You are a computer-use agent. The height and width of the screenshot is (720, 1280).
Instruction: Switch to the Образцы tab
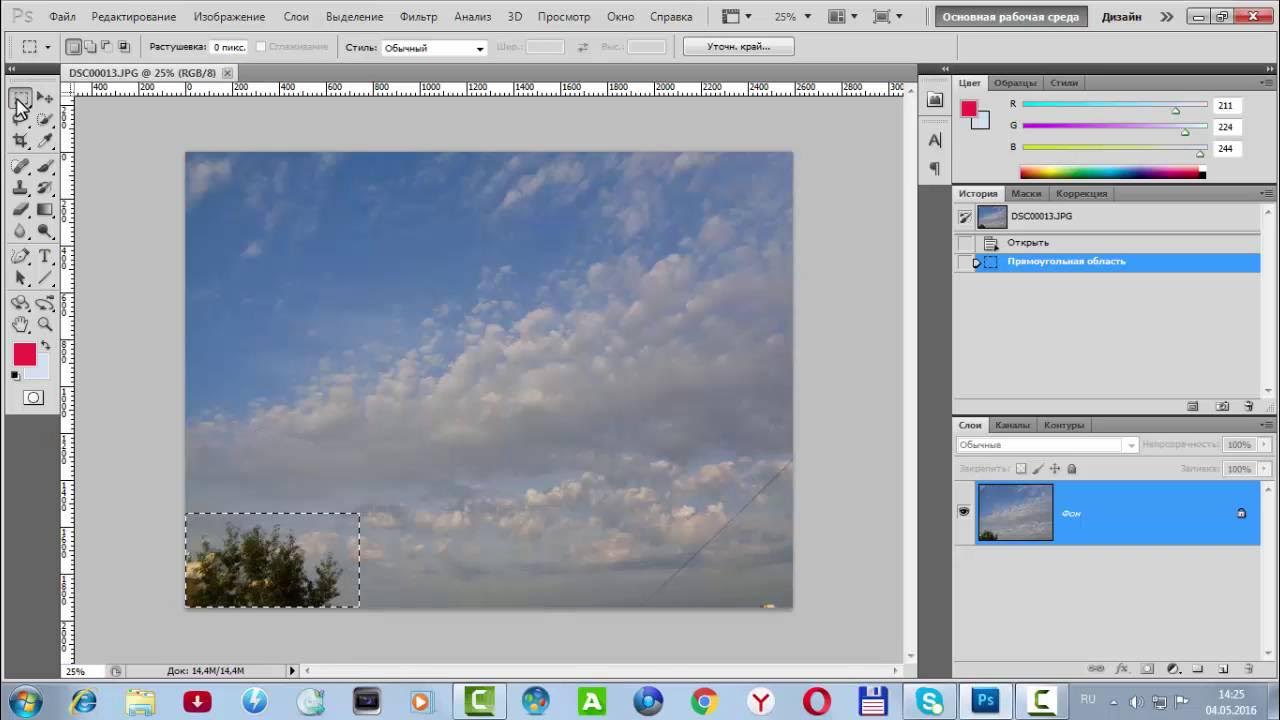pyautogui.click(x=1015, y=83)
